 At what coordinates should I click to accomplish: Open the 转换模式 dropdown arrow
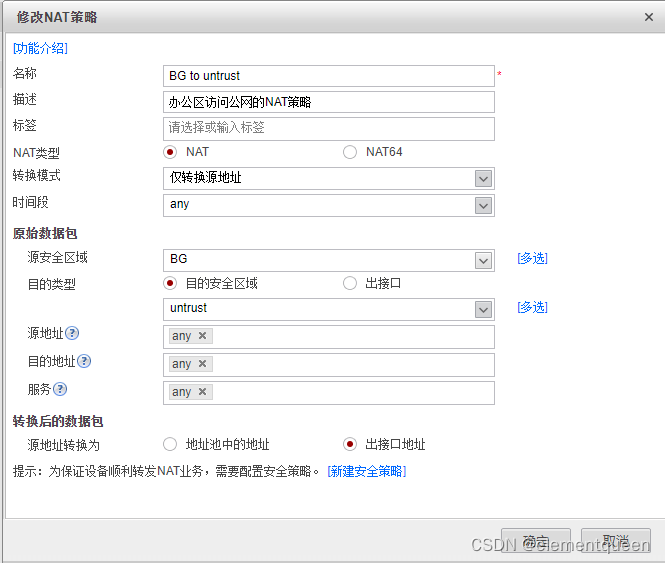(483, 179)
